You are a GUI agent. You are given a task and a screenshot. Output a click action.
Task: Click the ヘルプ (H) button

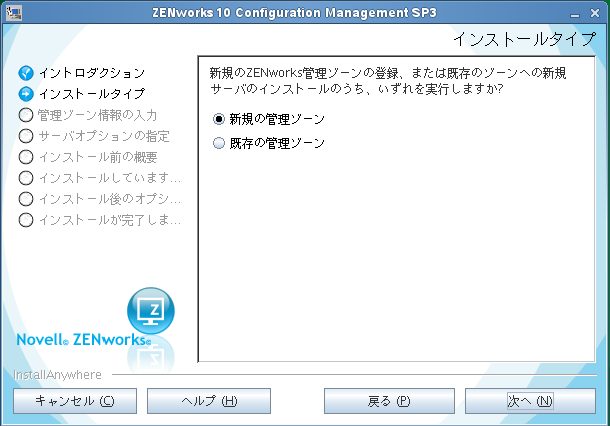209,401
